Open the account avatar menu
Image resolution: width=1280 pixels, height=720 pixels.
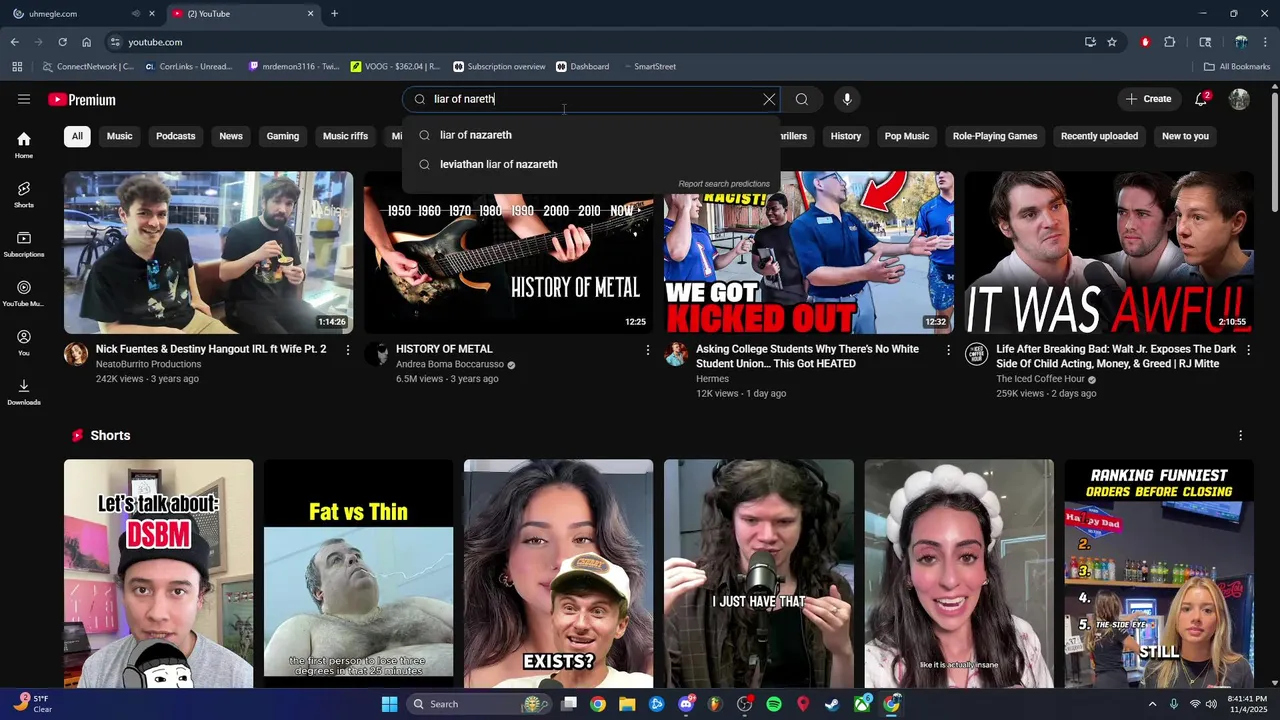pyautogui.click(x=1239, y=99)
